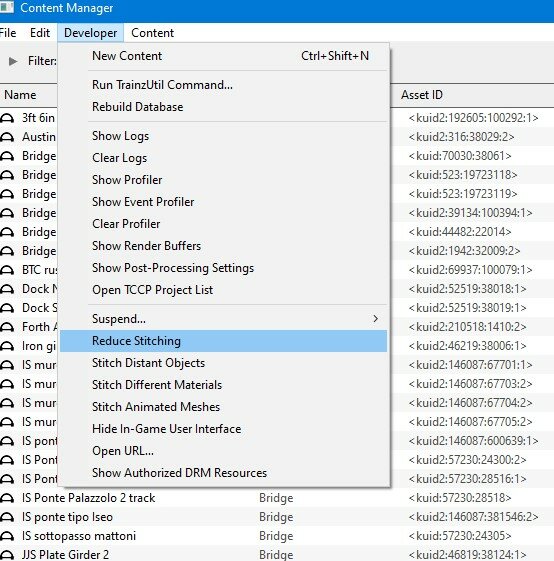Click icon of IS sottopasso mattoni

(6, 536)
